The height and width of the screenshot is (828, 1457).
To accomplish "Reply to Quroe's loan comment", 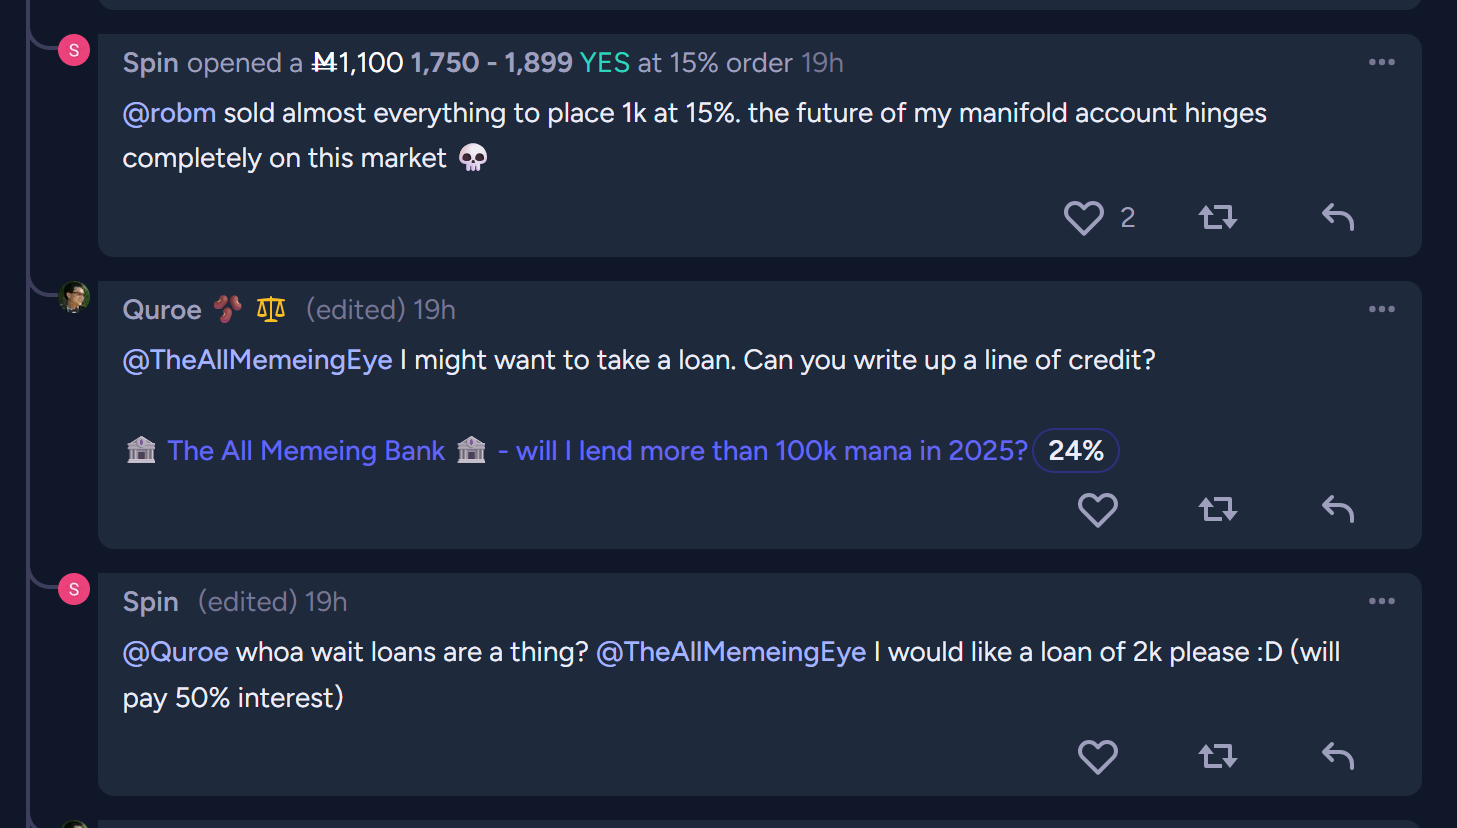I will (1338, 510).
